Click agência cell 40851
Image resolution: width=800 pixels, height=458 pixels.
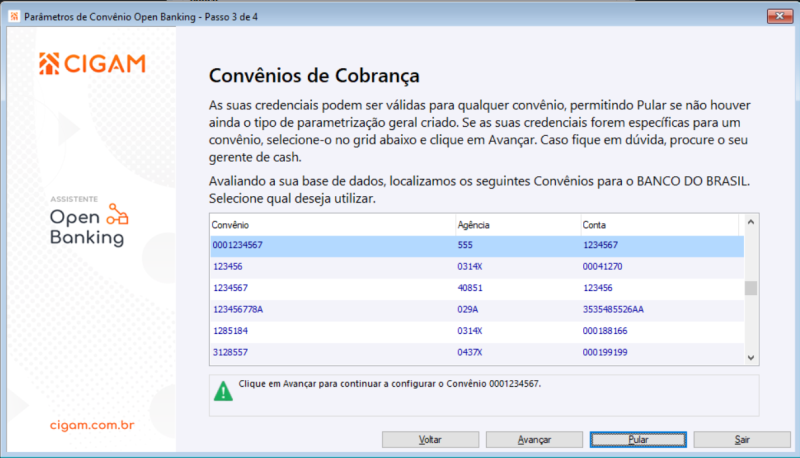pos(470,288)
